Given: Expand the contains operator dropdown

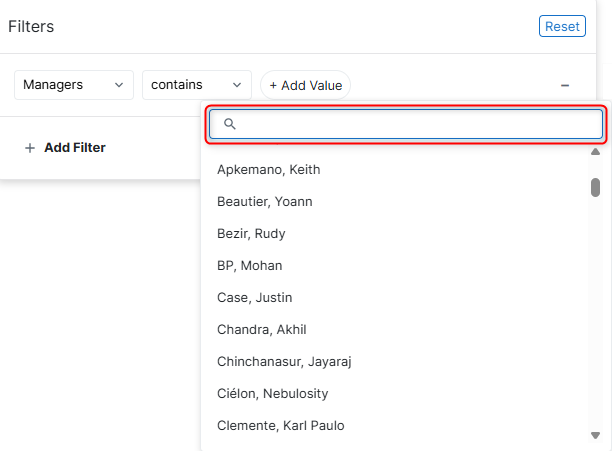Looking at the screenshot, I should click(196, 85).
